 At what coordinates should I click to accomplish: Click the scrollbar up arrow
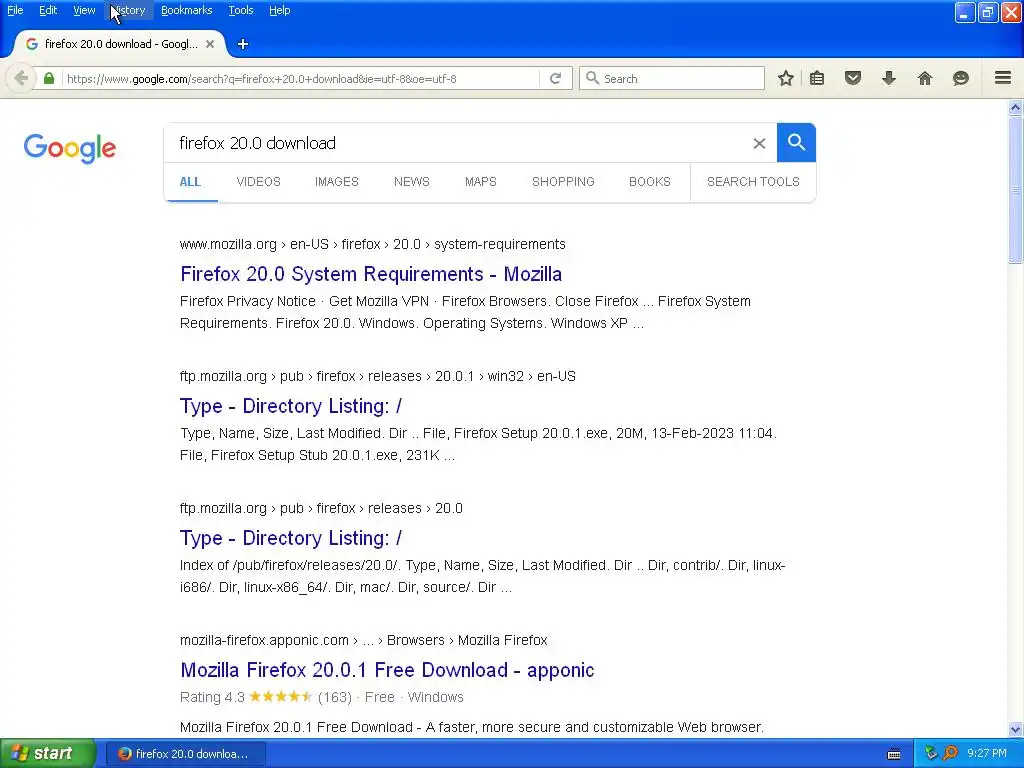1016,107
